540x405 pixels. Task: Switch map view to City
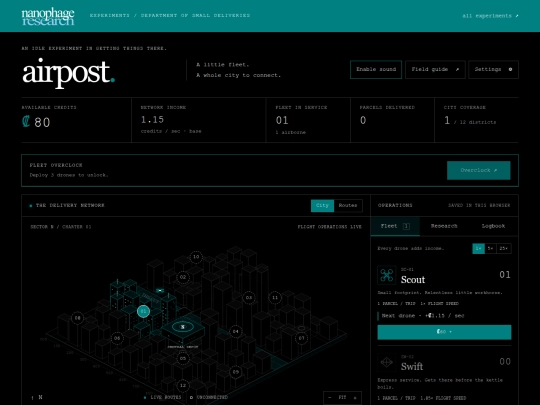[x=322, y=205]
